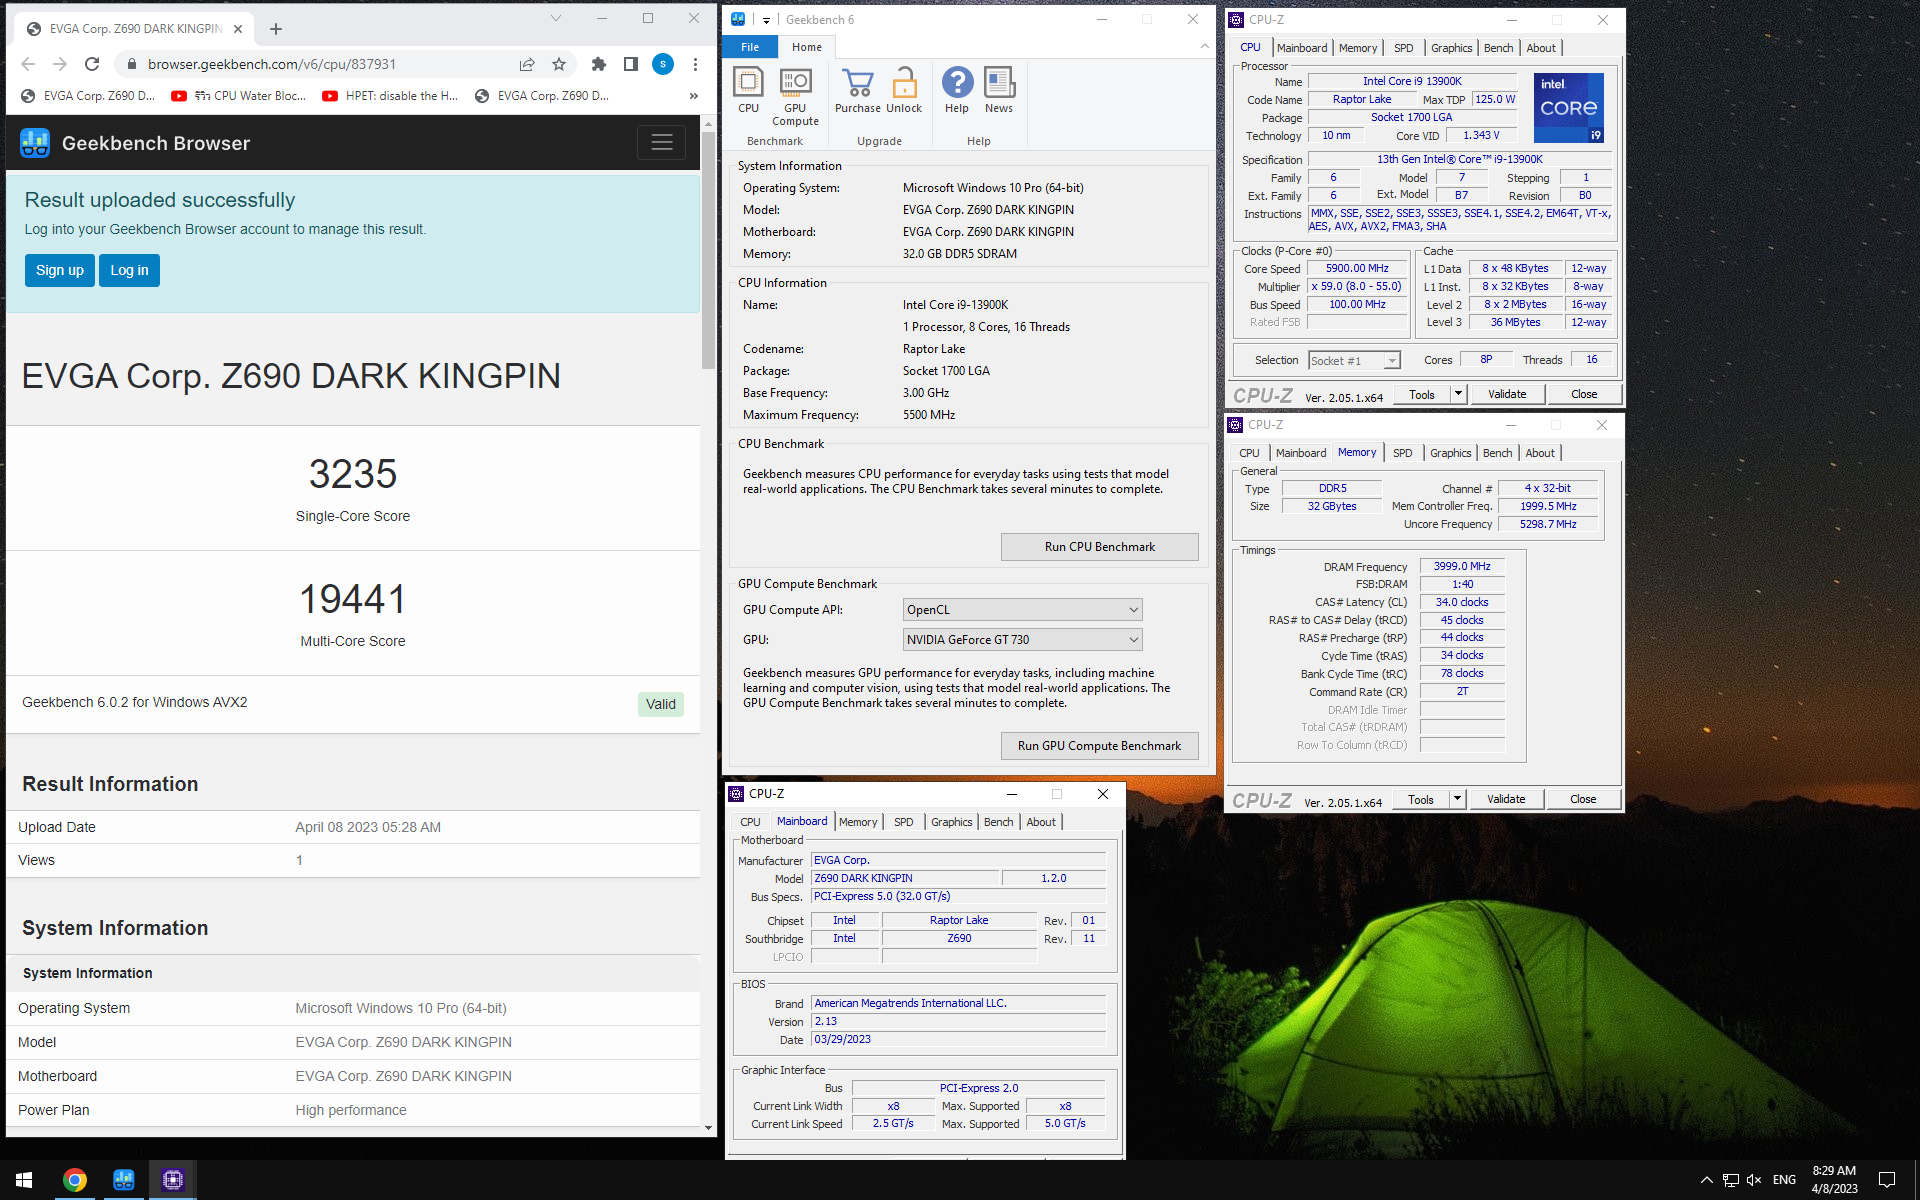
Task: Close the EVGA Corp. Z690 browser tab
Action: tap(238, 29)
